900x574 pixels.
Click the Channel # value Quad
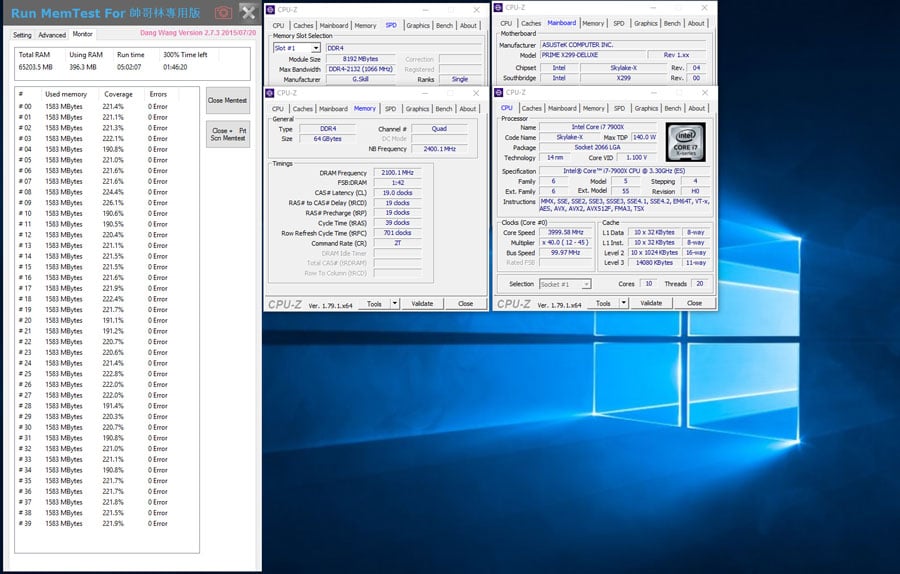(x=439, y=129)
